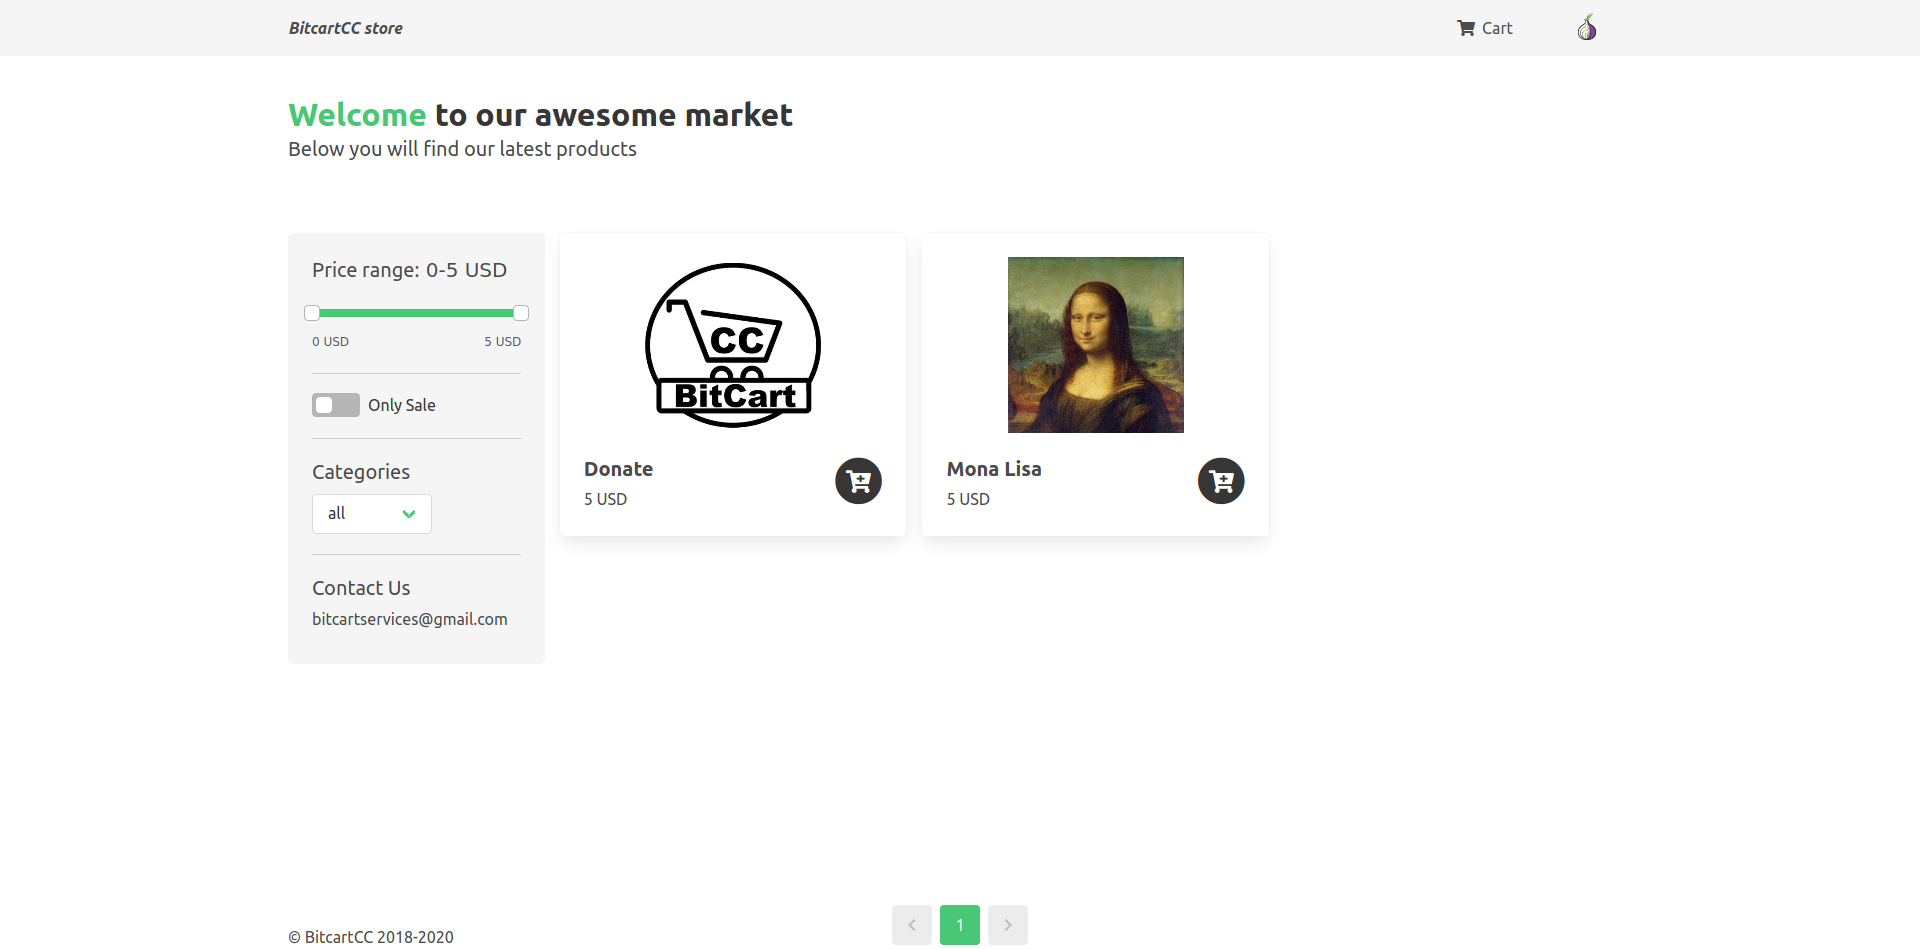Click the right price range slider handle
This screenshot has height=949, width=1920.
[x=521, y=313]
